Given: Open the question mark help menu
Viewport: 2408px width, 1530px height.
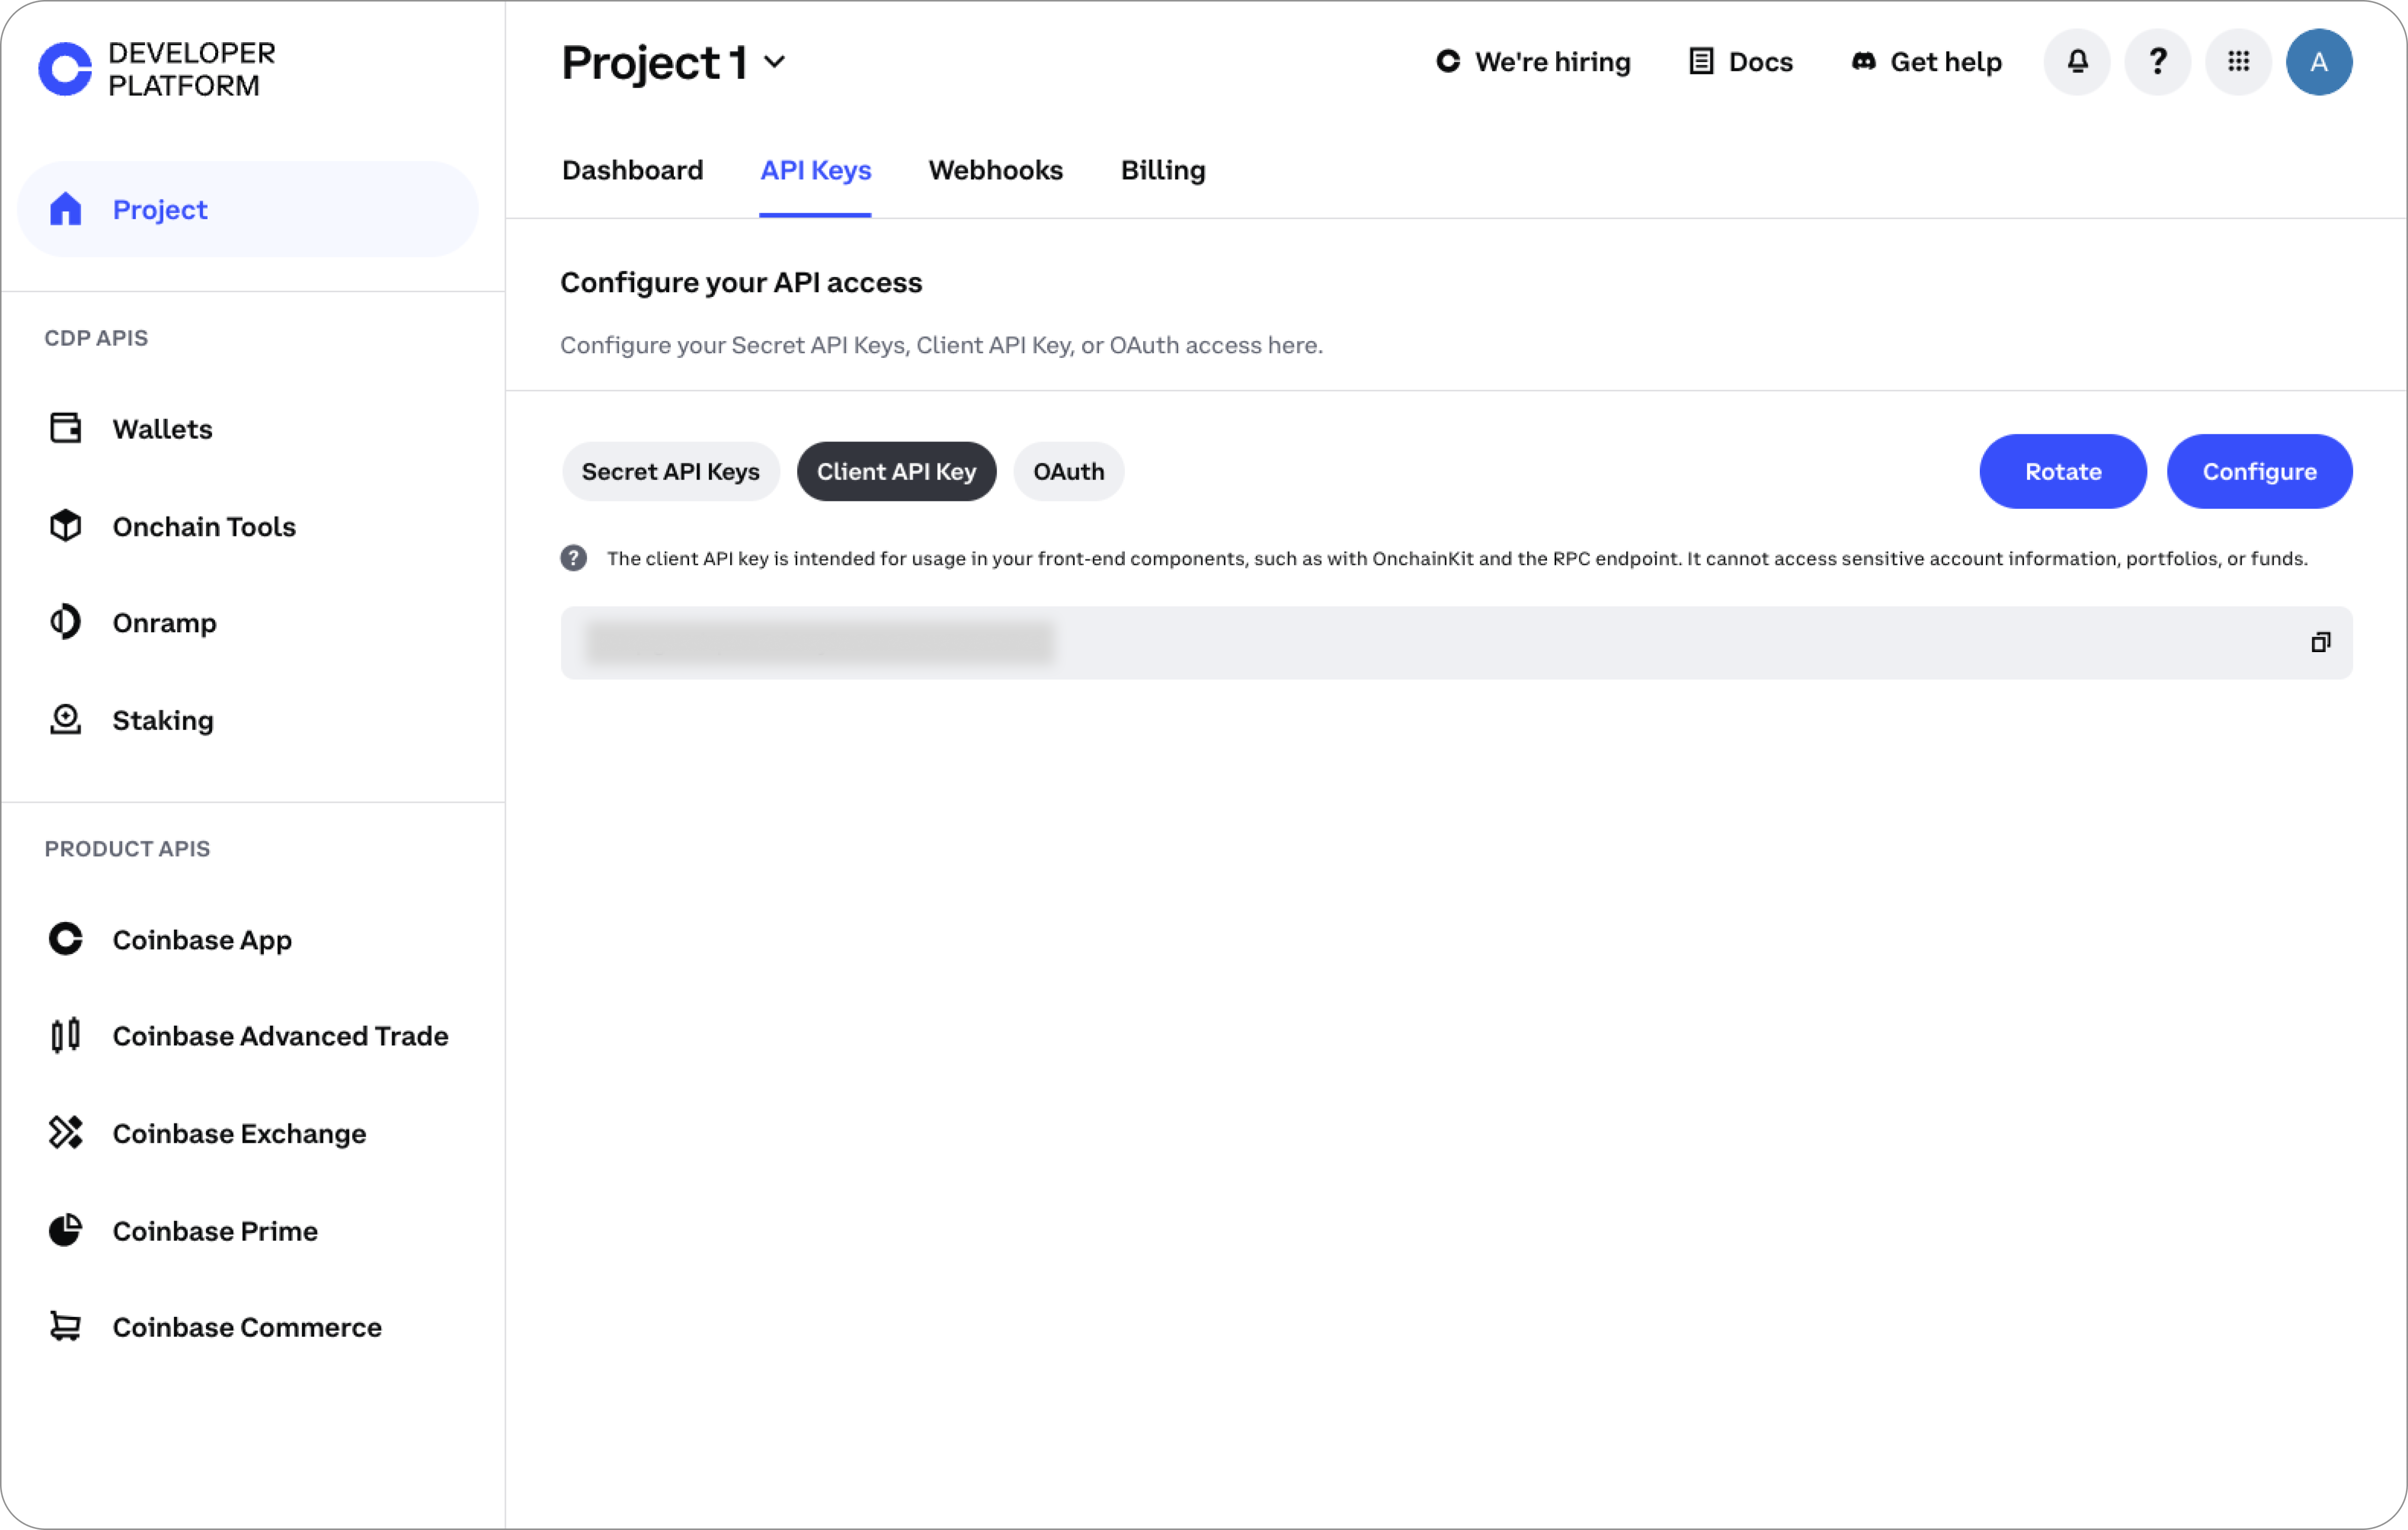Looking at the screenshot, I should [2157, 62].
